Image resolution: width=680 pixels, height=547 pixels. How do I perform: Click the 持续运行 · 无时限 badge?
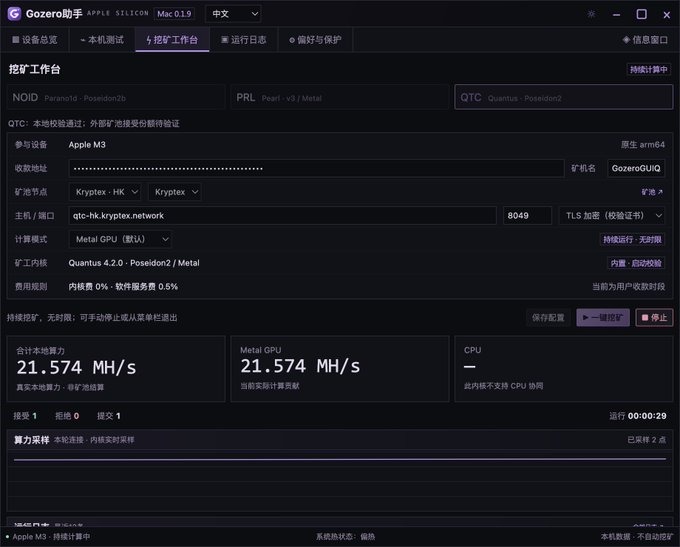(632, 239)
